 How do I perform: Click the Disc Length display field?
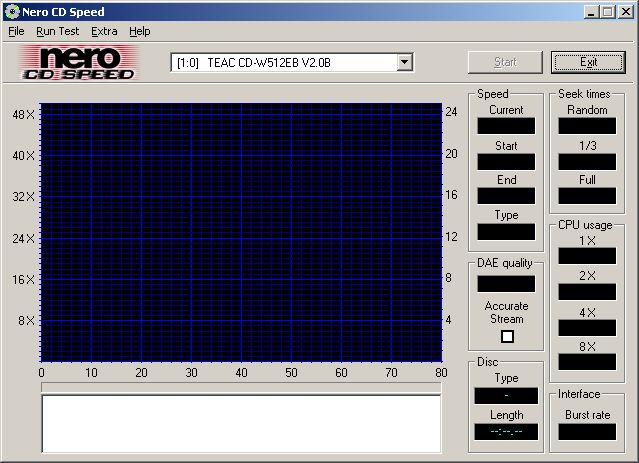pos(506,432)
